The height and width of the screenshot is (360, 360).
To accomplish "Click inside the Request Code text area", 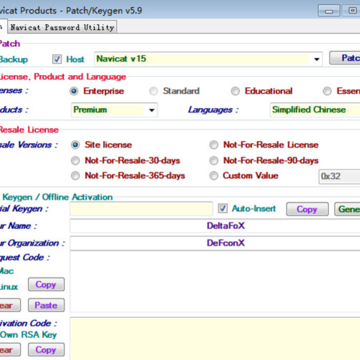I will coord(215,282).
